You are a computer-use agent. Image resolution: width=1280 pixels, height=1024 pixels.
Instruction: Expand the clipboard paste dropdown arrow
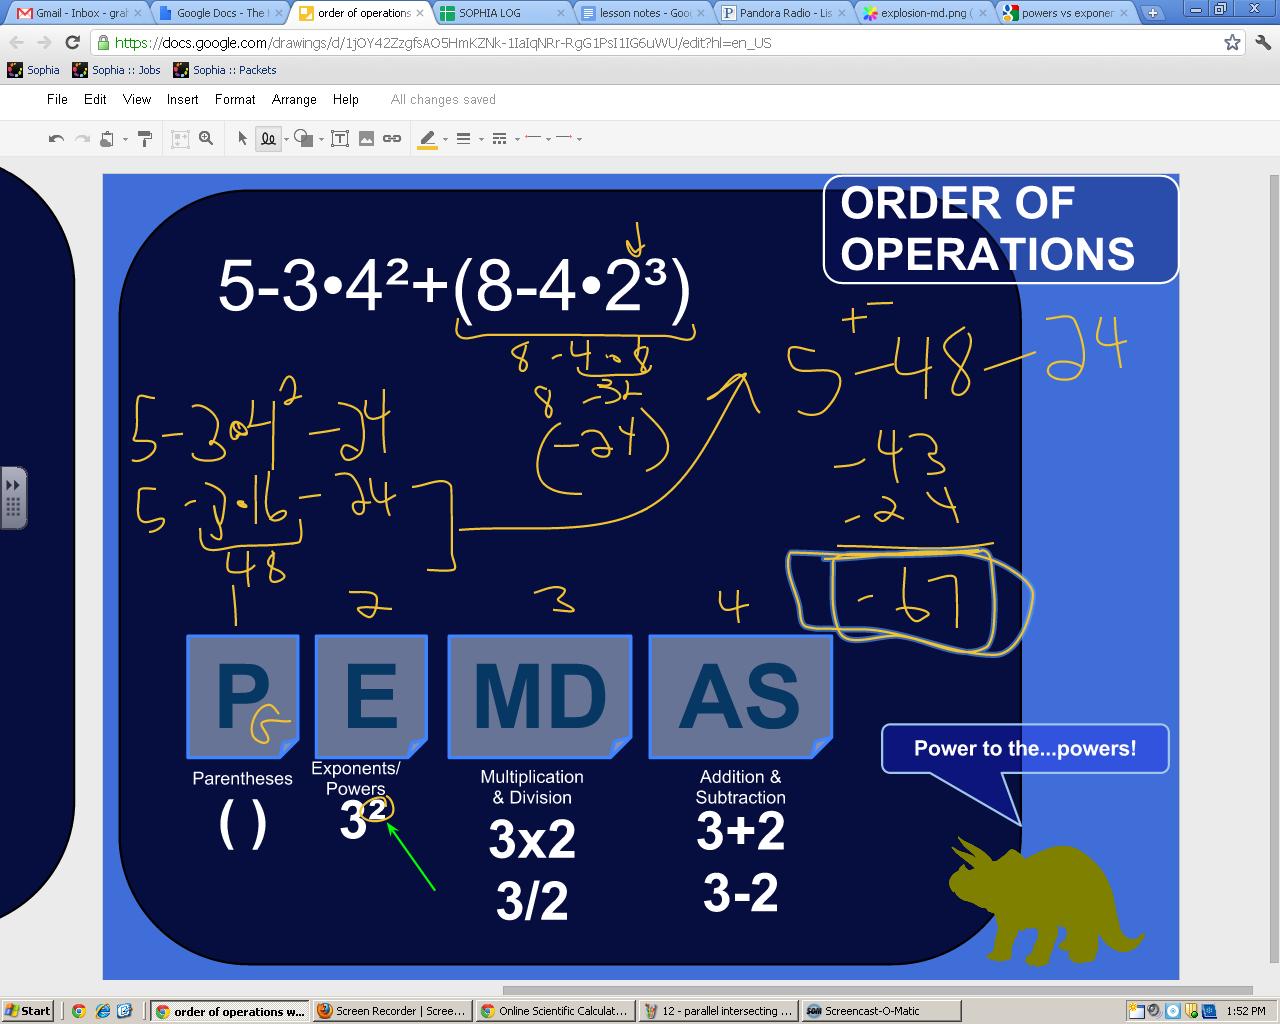(x=125, y=140)
